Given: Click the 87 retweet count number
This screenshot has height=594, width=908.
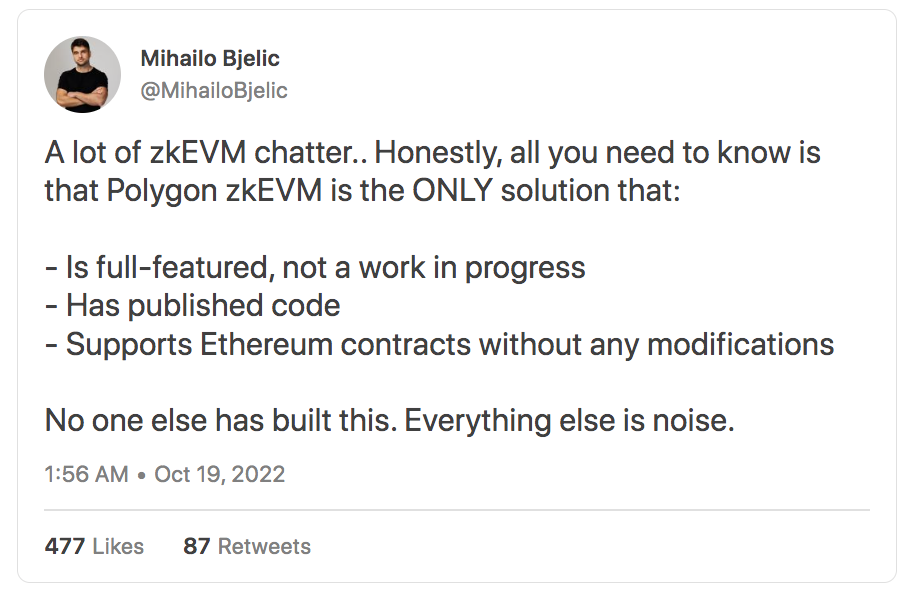Looking at the screenshot, I should 197,546.
